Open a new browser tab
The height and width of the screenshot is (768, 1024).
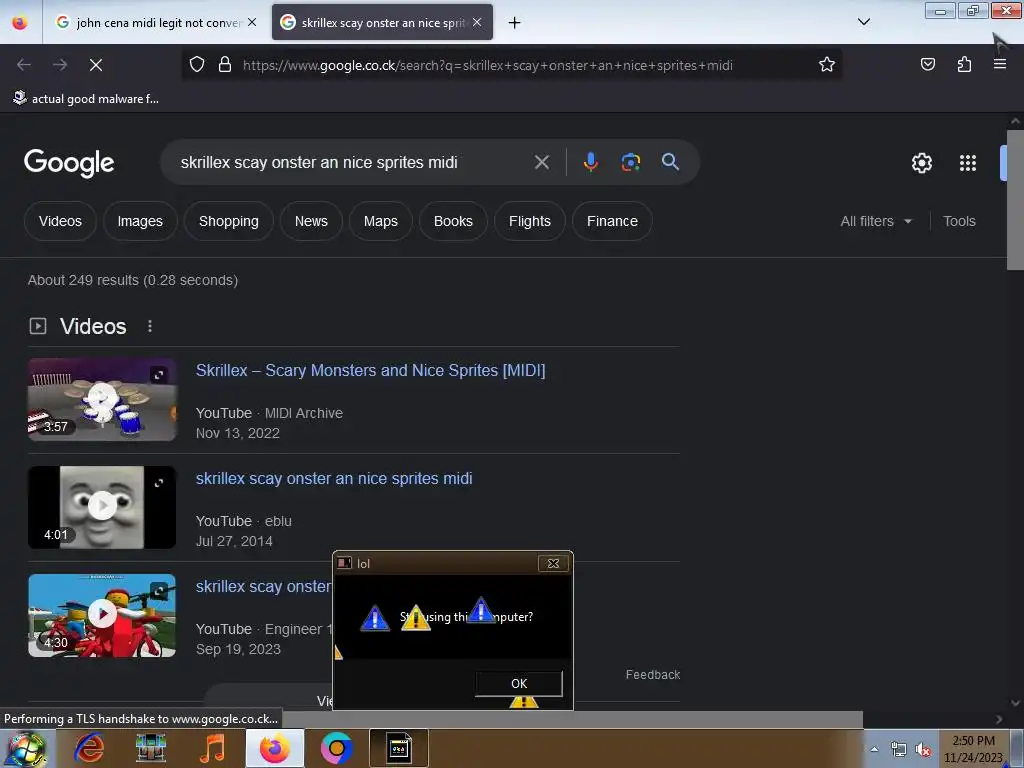(515, 23)
